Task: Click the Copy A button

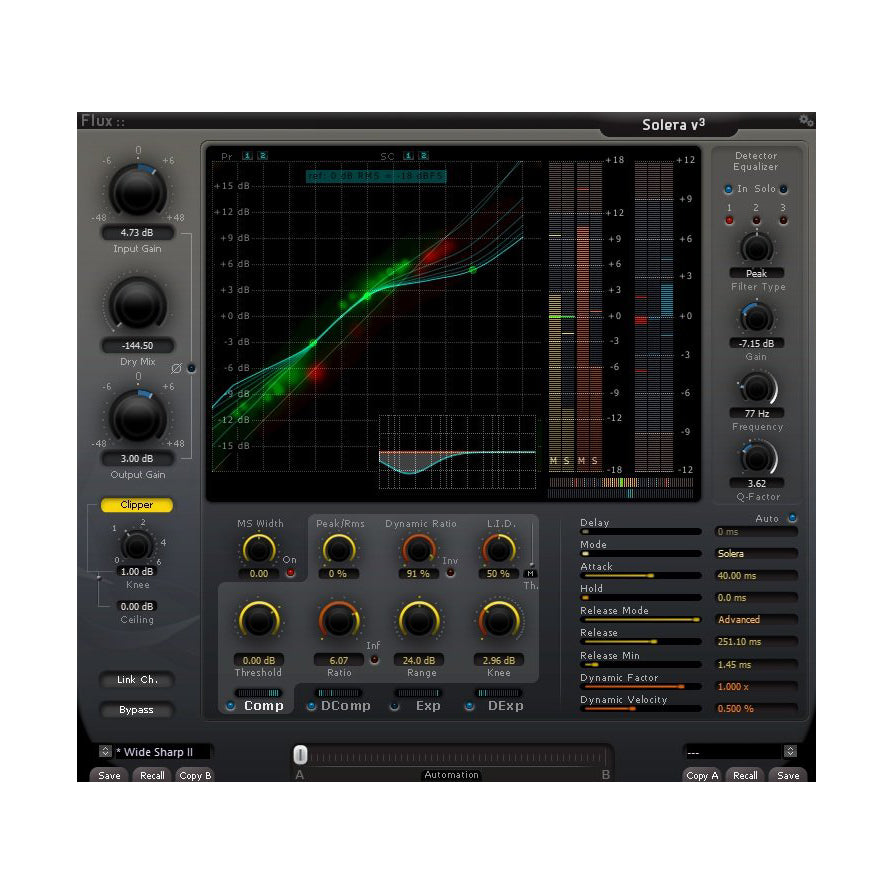Action: click(x=702, y=775)
